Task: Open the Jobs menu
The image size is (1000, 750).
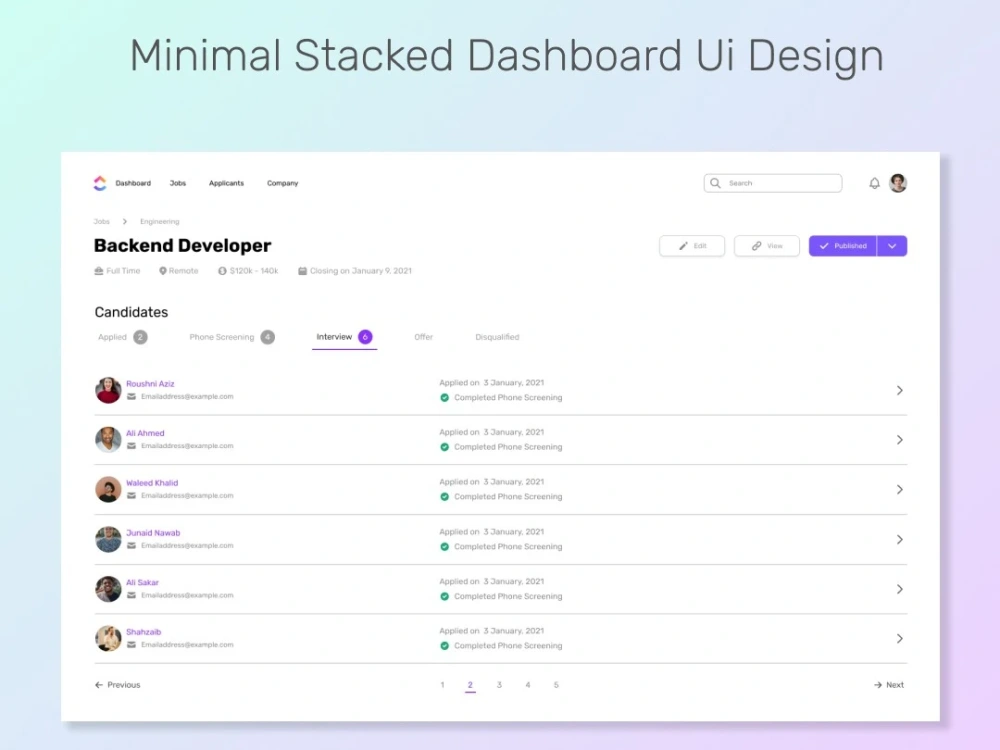Action: pos(178,183)
